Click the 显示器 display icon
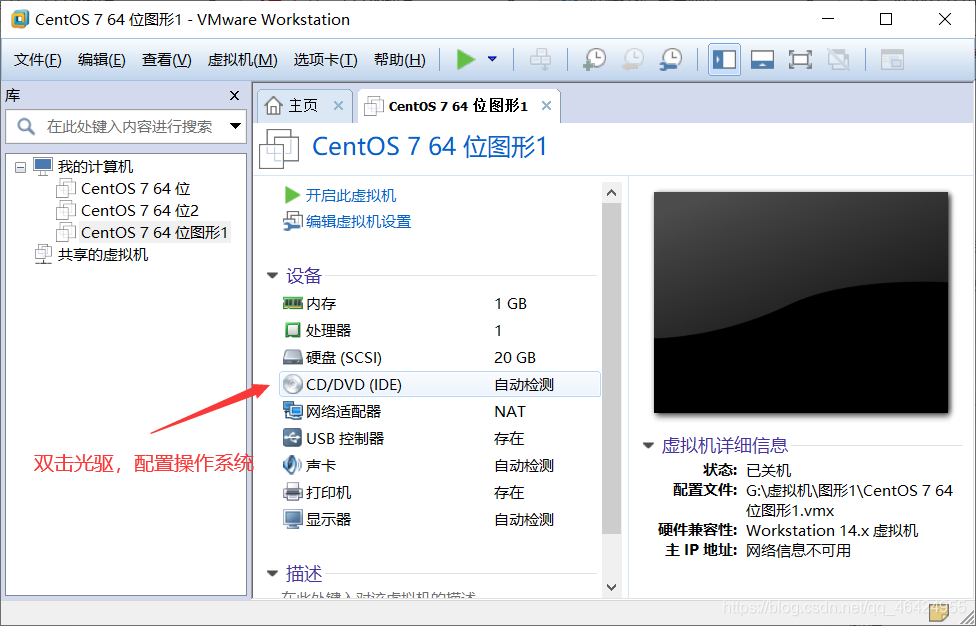This screenshot has width=976, height=626. coord(293,519)
